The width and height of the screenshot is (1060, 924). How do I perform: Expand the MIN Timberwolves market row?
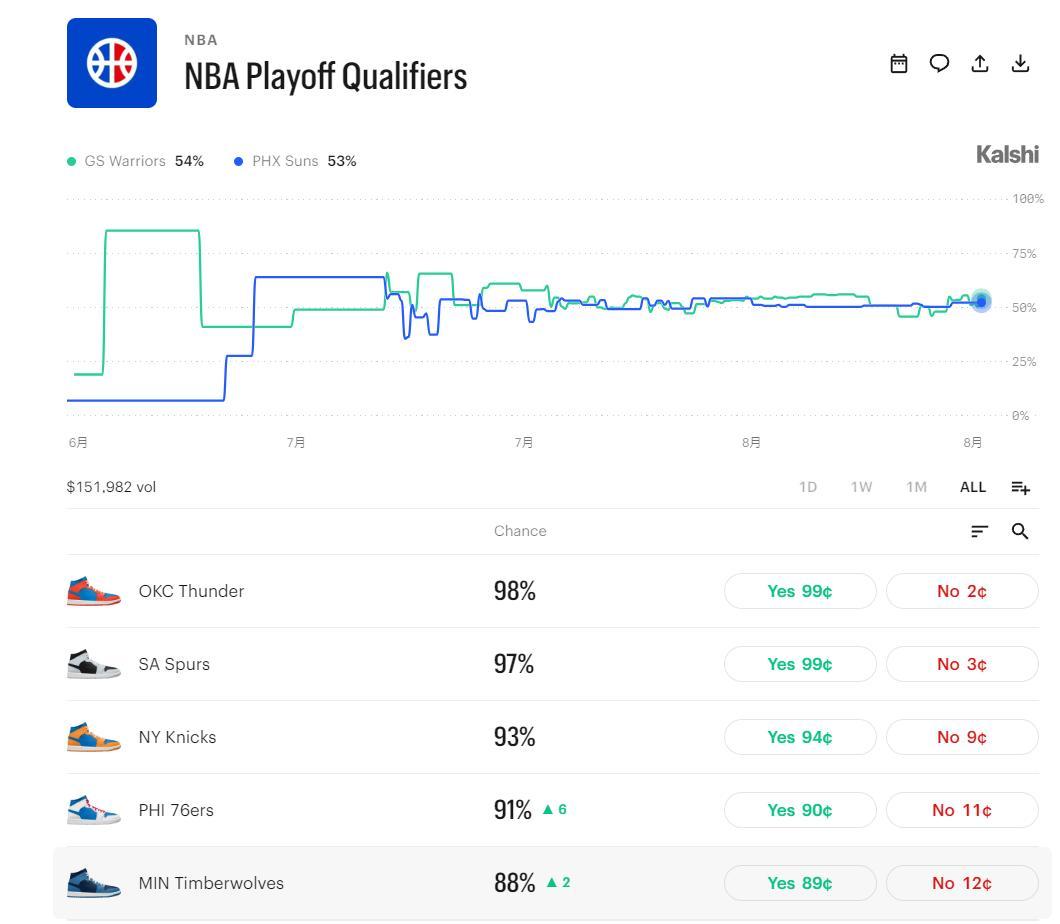553,883
